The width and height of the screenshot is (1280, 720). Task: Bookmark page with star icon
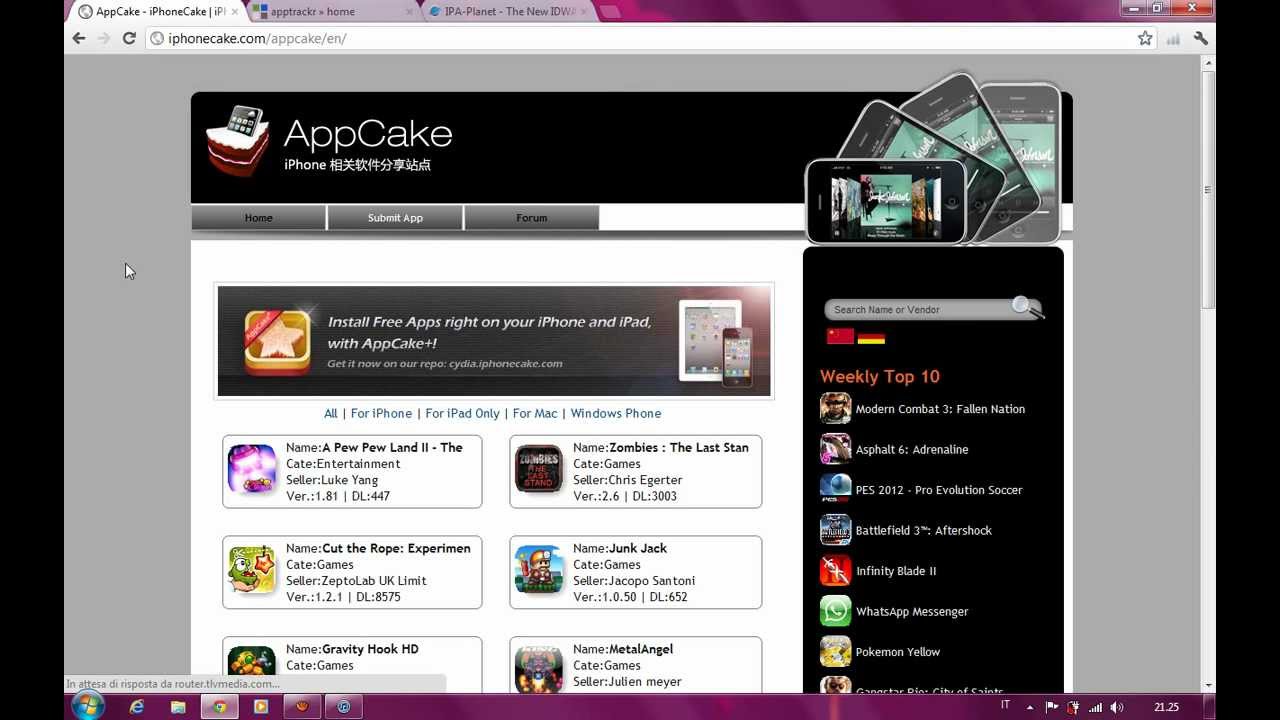tap(1145, 38)
